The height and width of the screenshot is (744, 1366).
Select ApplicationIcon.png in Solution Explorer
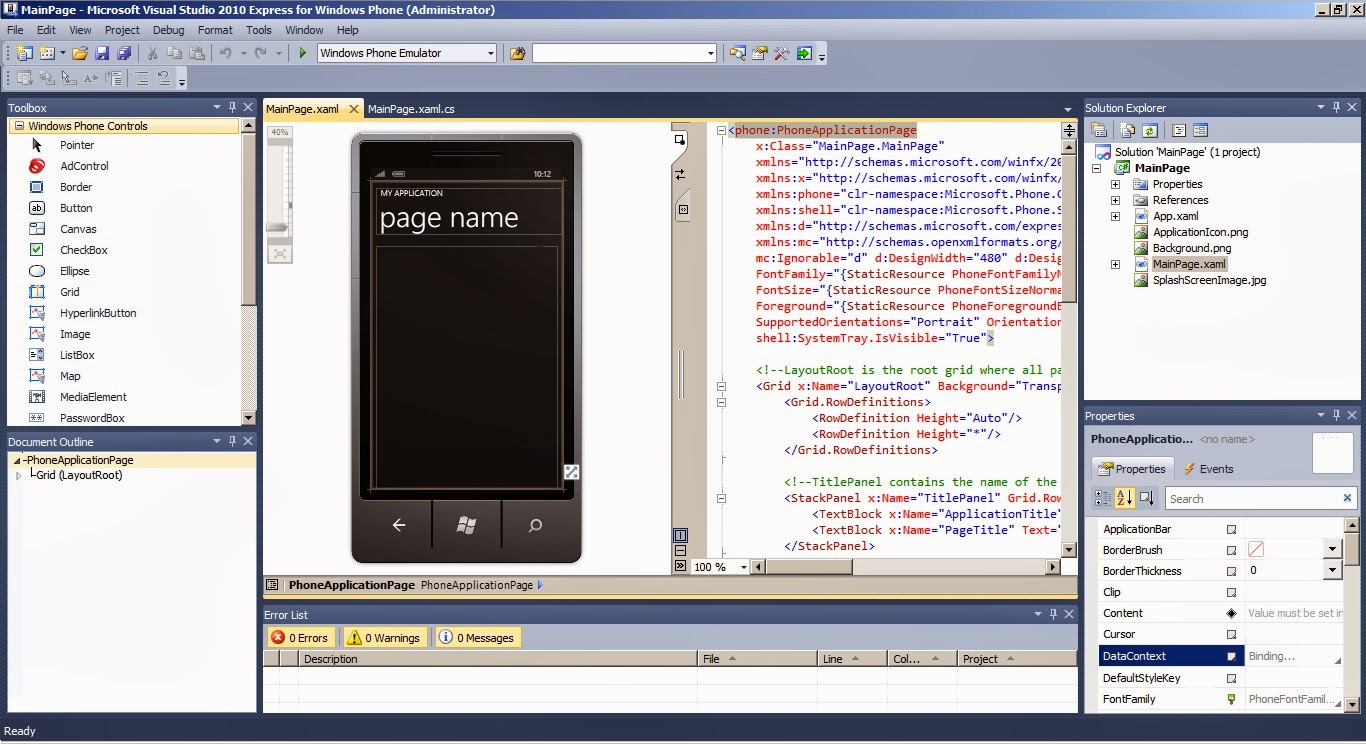pos(1200,232)
